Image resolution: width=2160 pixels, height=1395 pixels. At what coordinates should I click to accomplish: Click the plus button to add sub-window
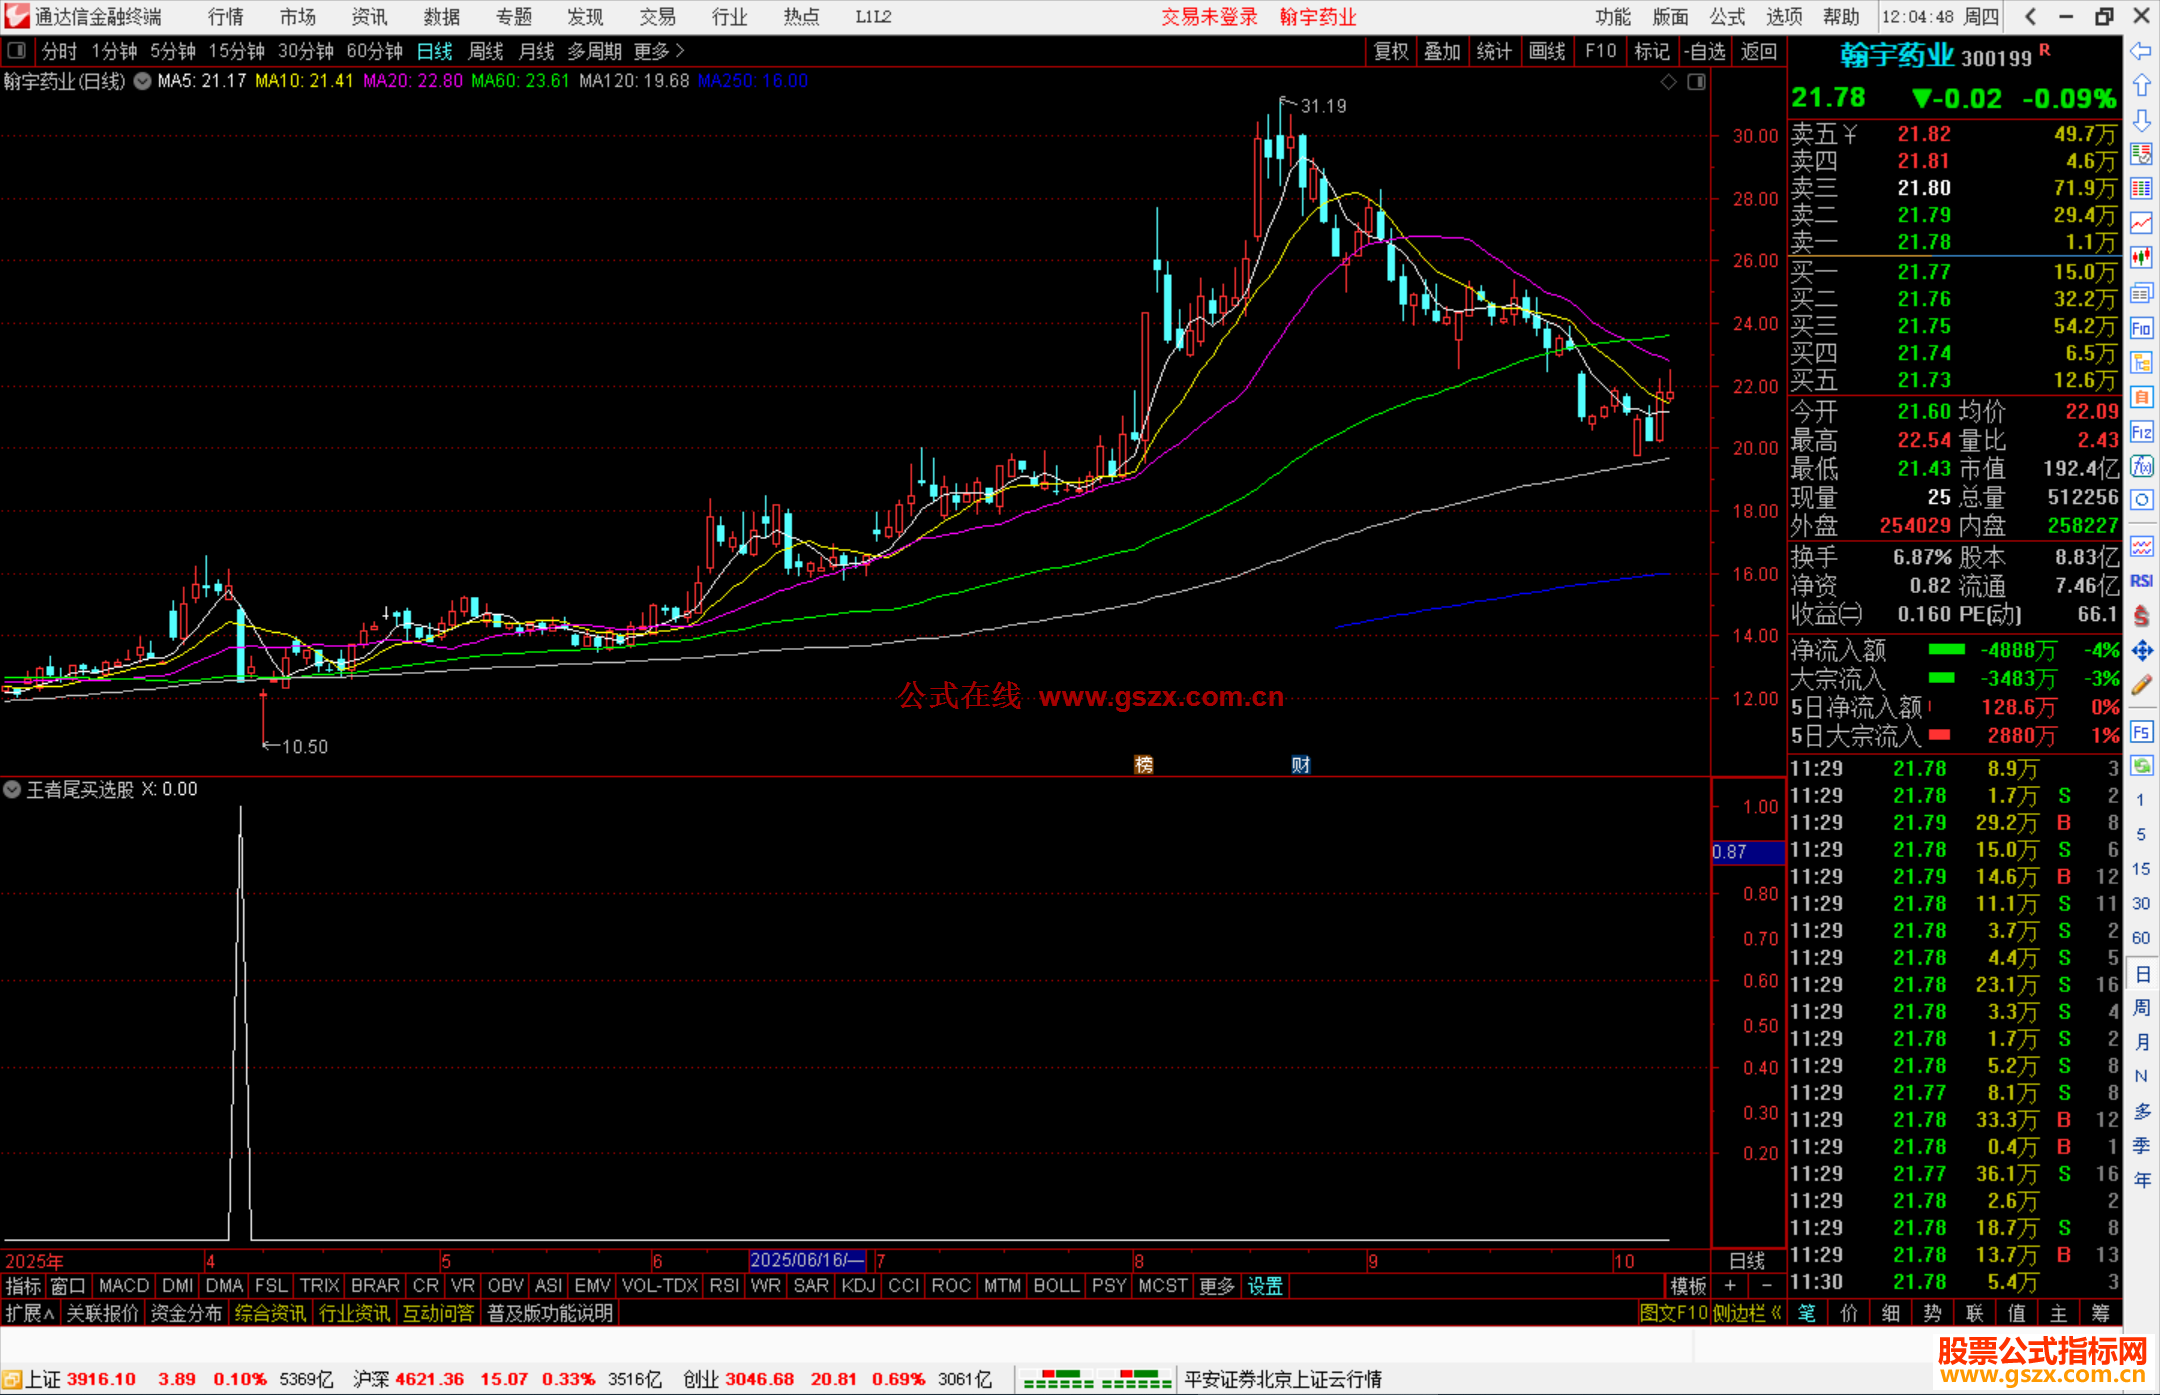(x=1730, y=1286)
